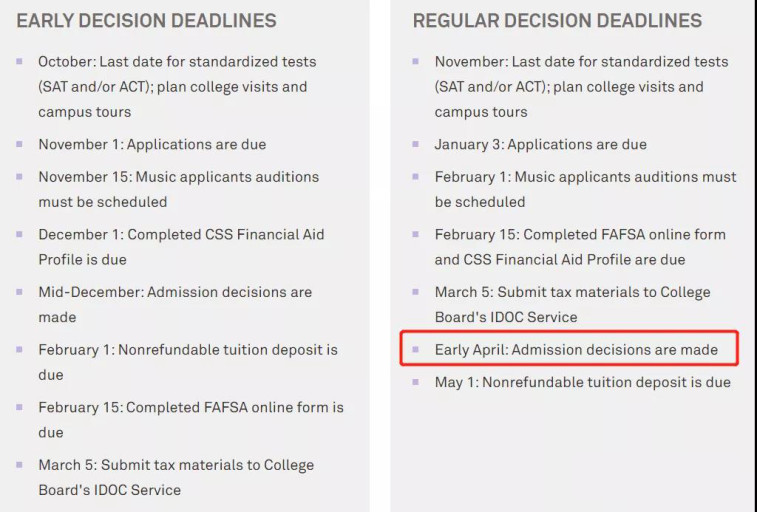The width and height of the screenshot is (757, 512).
Task: Select the November 15 music auditions item
Action: click(179, 189)
